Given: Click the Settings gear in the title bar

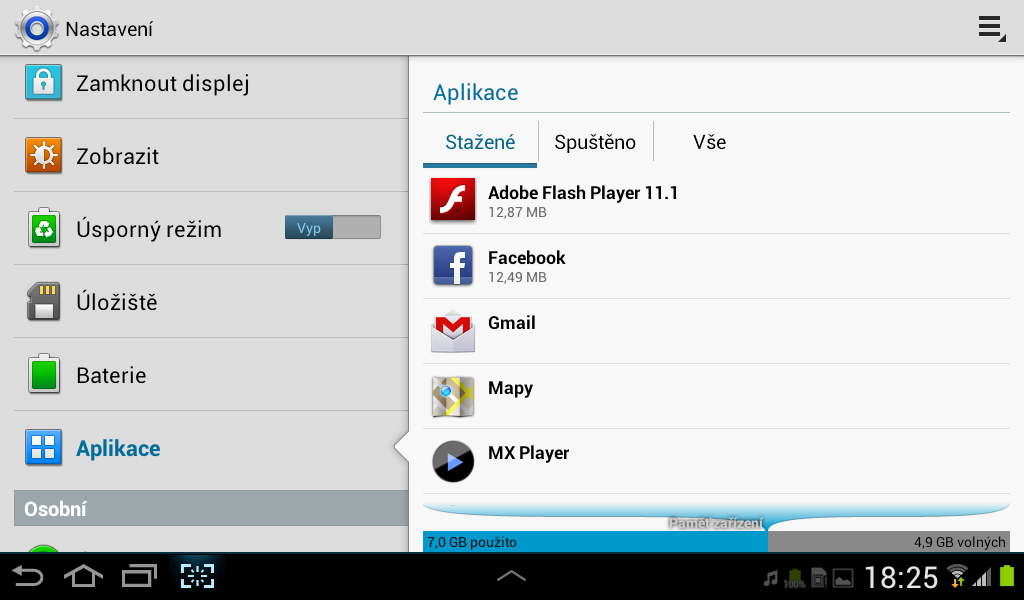Looking at the screenshot, I should (x=36, y=29).
